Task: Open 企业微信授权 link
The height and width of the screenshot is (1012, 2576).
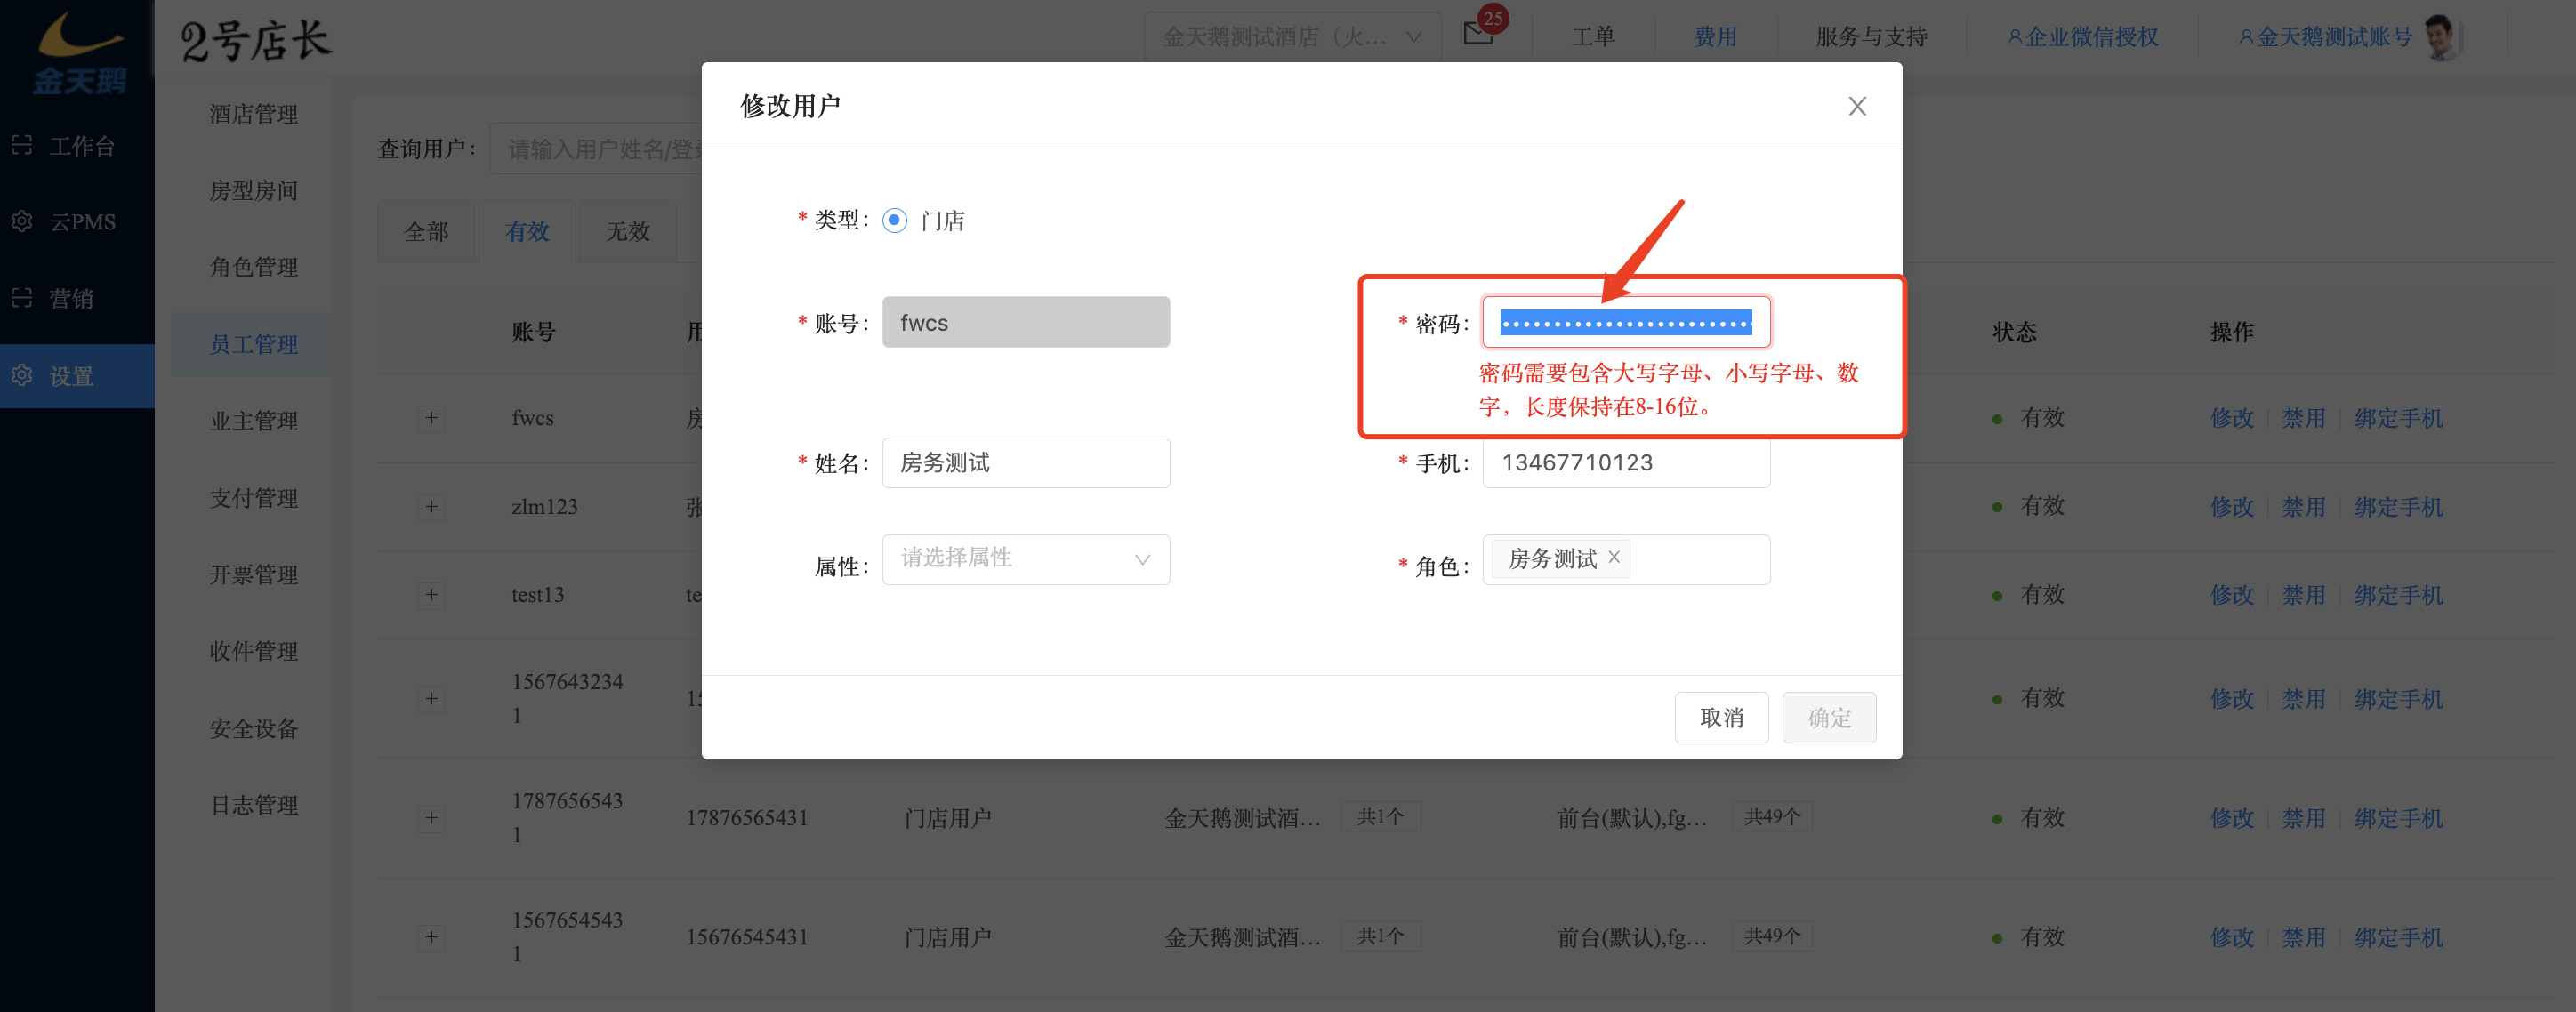Action: coord(2083,37)
